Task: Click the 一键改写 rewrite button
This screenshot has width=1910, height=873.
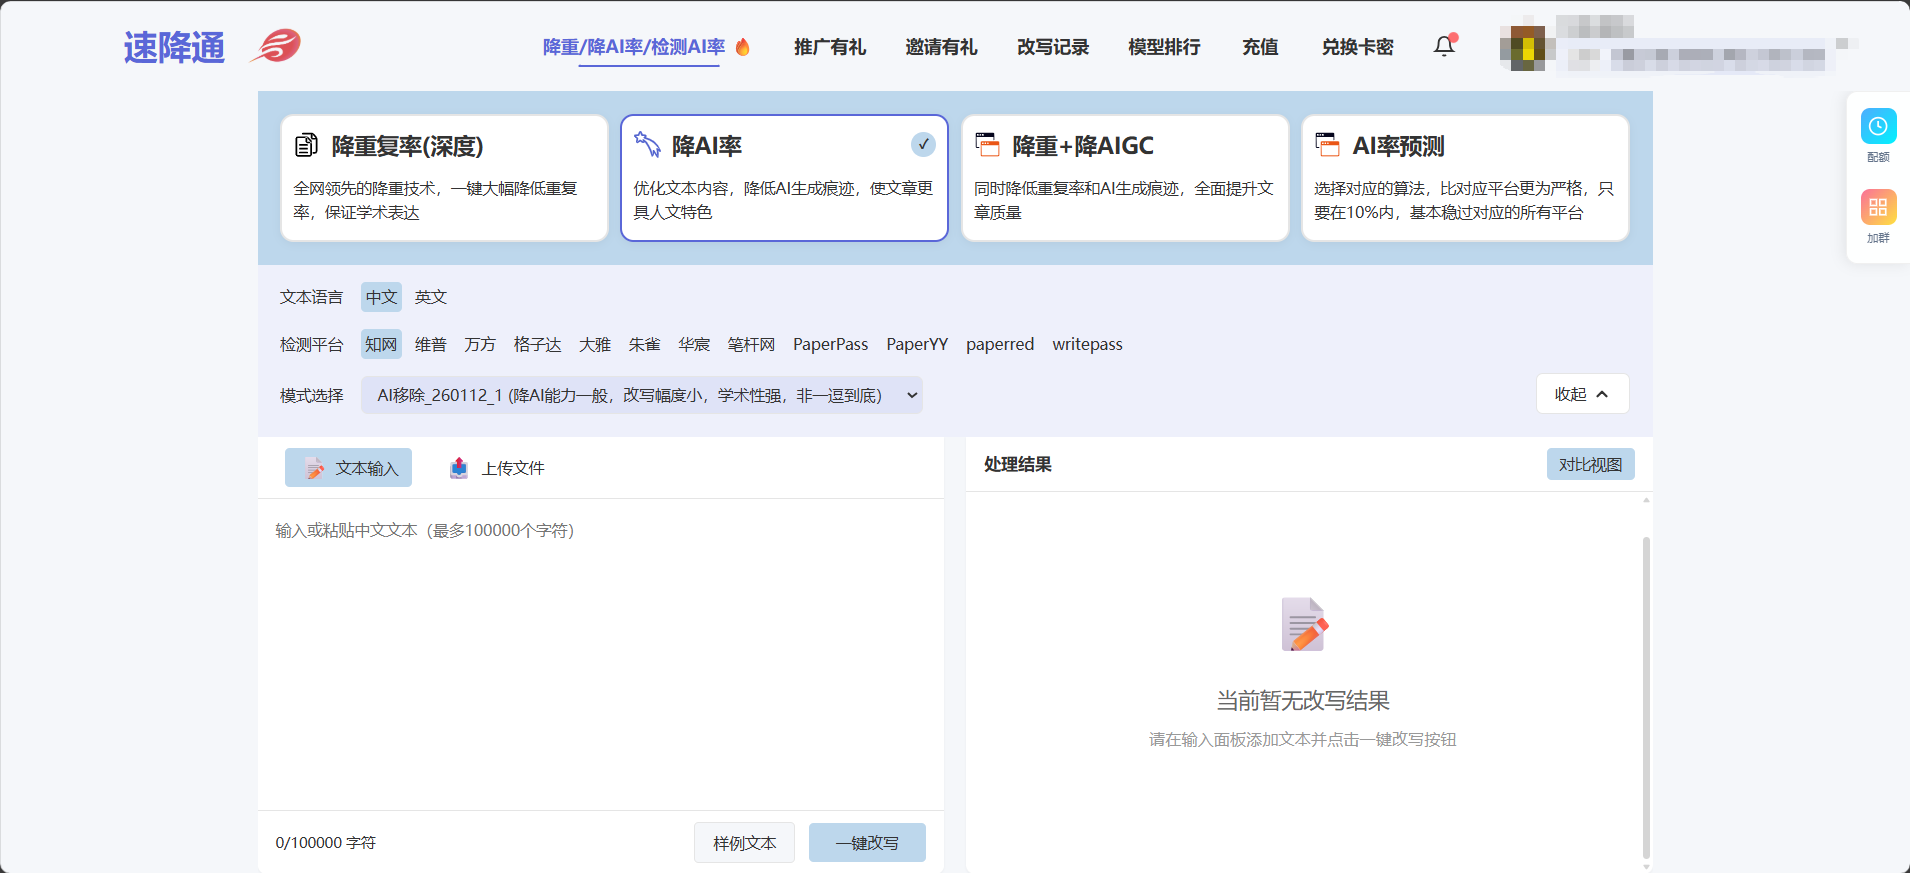Action: [867, 843]
